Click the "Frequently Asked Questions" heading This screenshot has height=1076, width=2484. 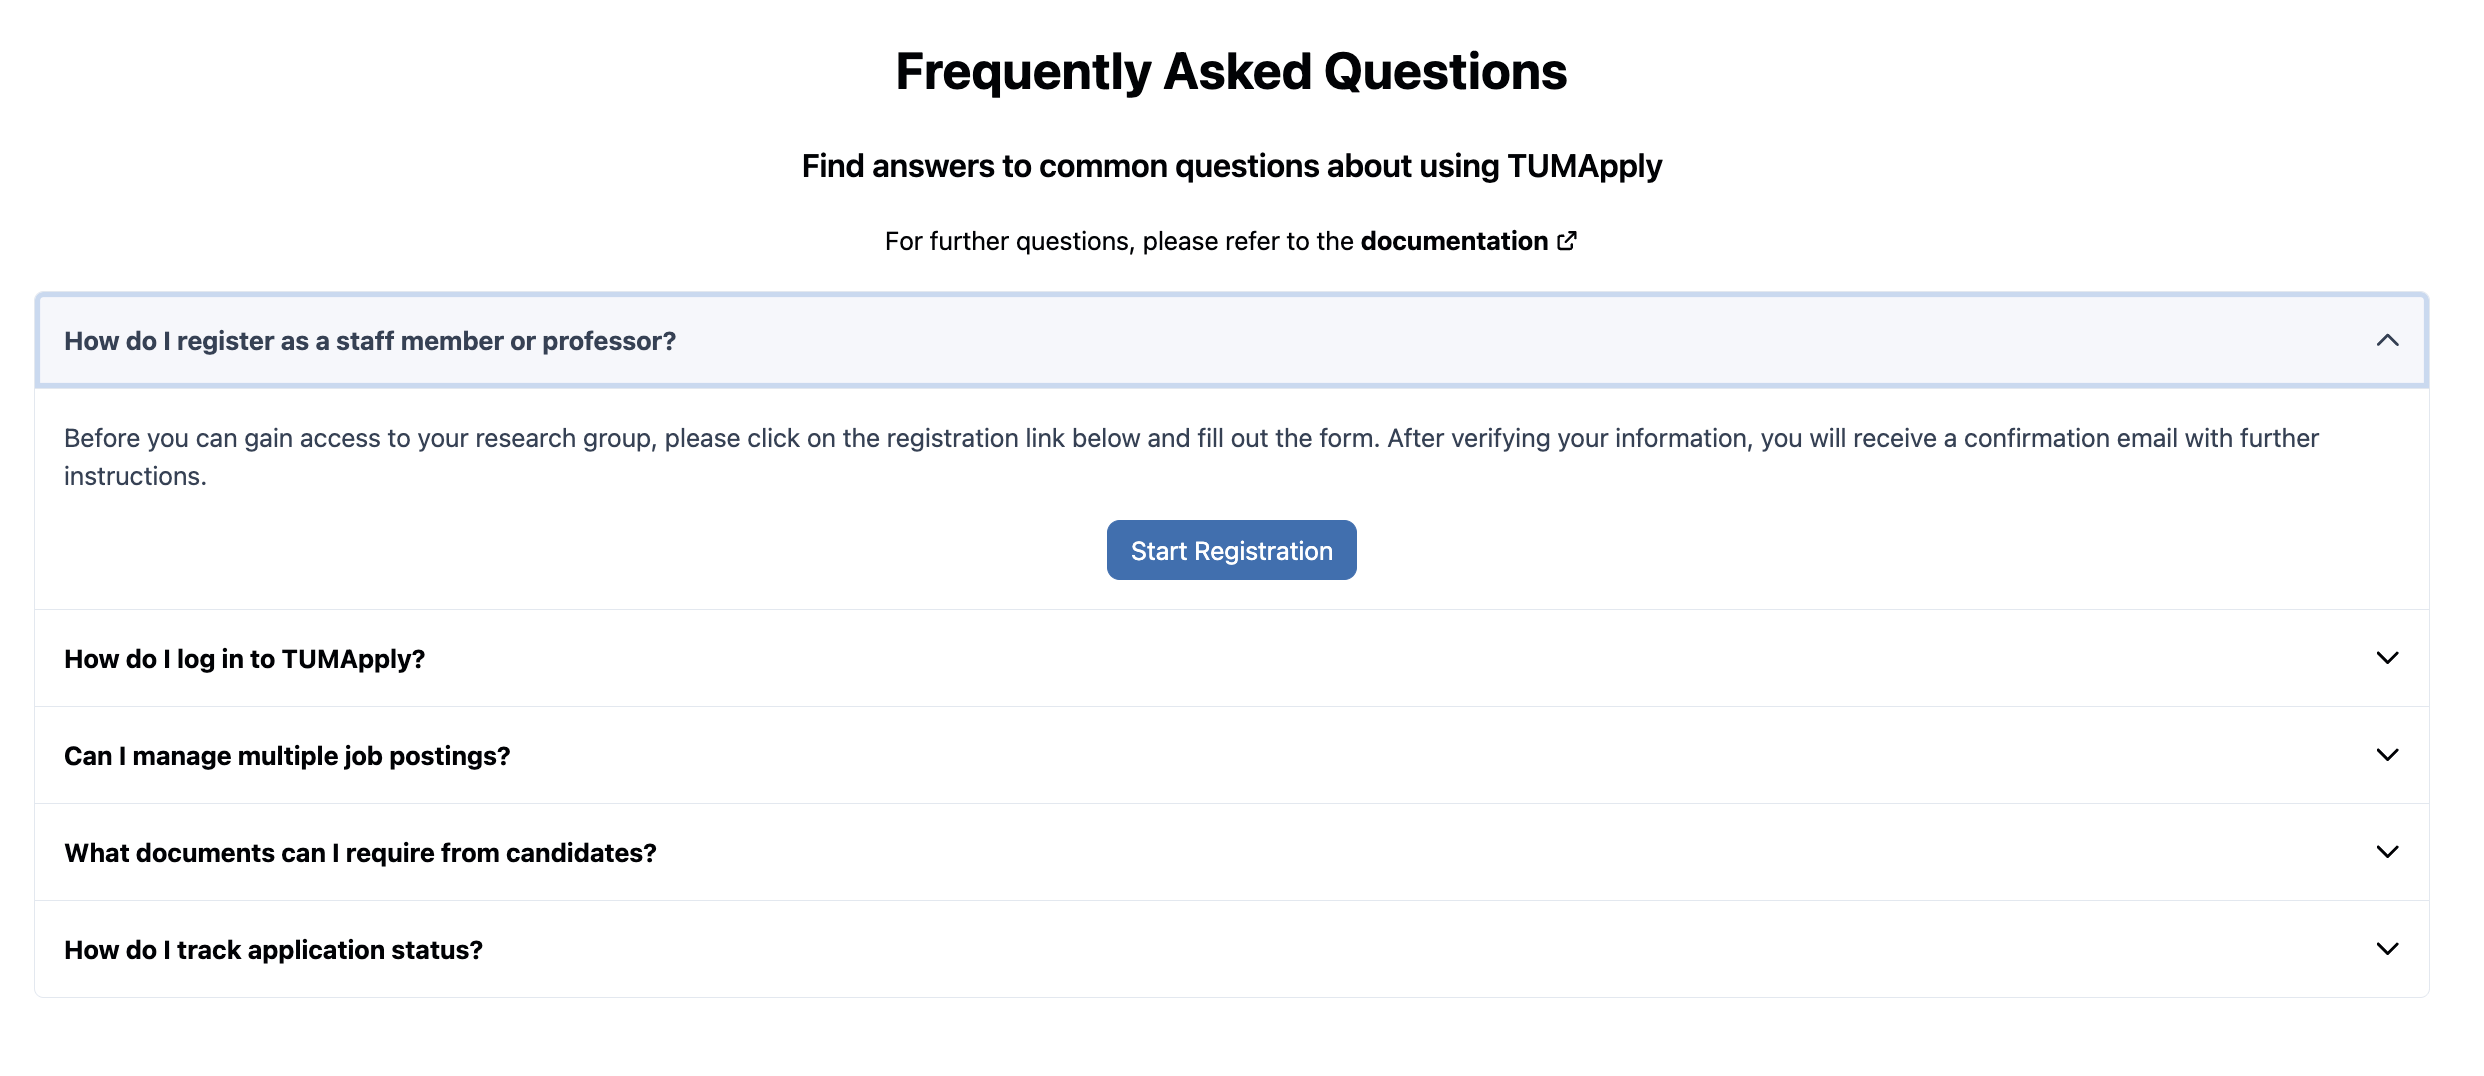tap(1231, 72)
